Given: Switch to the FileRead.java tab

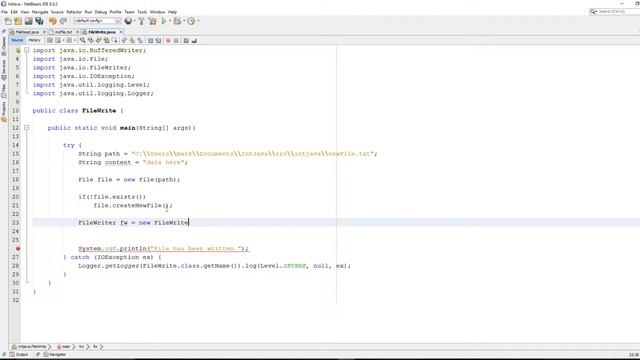Looking at the screenshot, I should 27,32.
